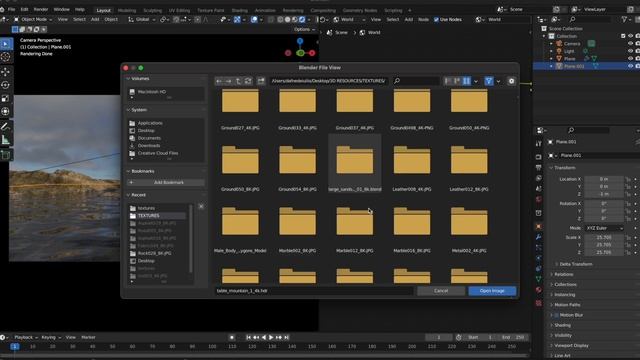Select the Transform tool in viewport toolbar
Screen dimensions: 640x360
pyautogui.click(x=6, y=111)
